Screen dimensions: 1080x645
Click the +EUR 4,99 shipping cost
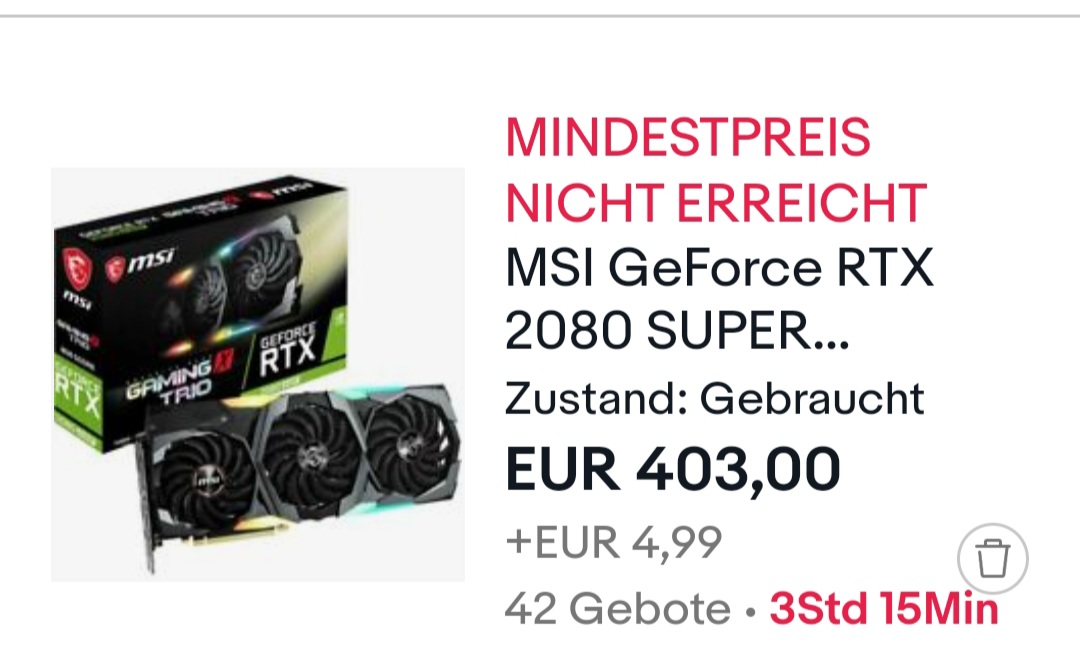point(614,542)
